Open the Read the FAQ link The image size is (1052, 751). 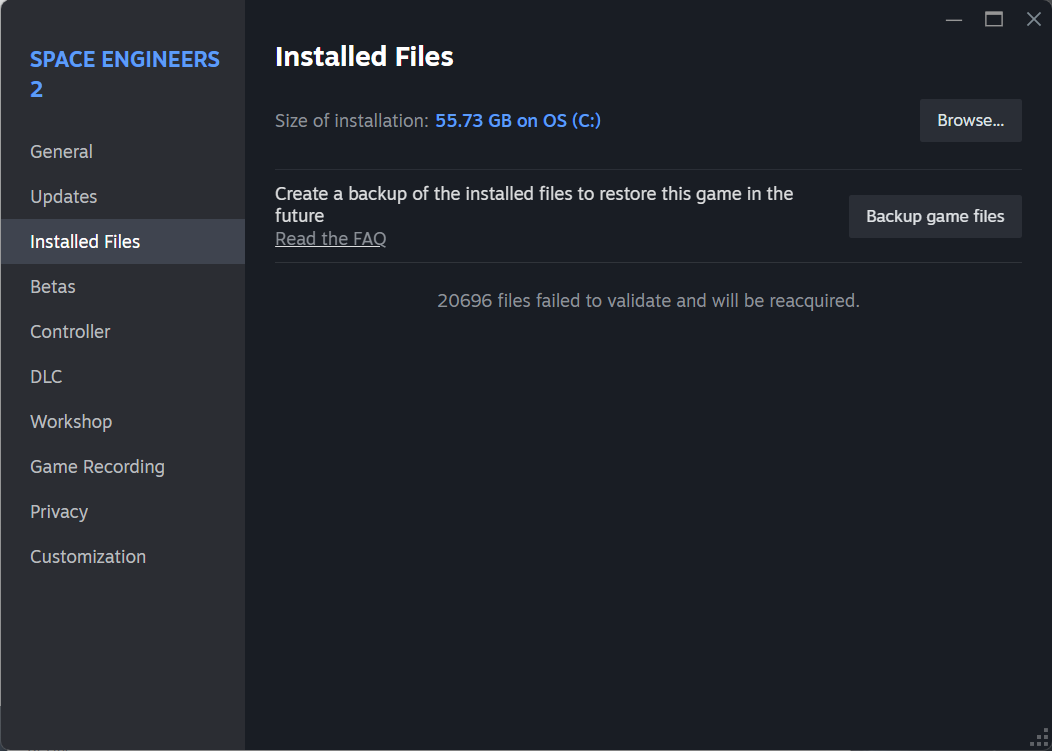pyautogui.click(x=330, y=239)
